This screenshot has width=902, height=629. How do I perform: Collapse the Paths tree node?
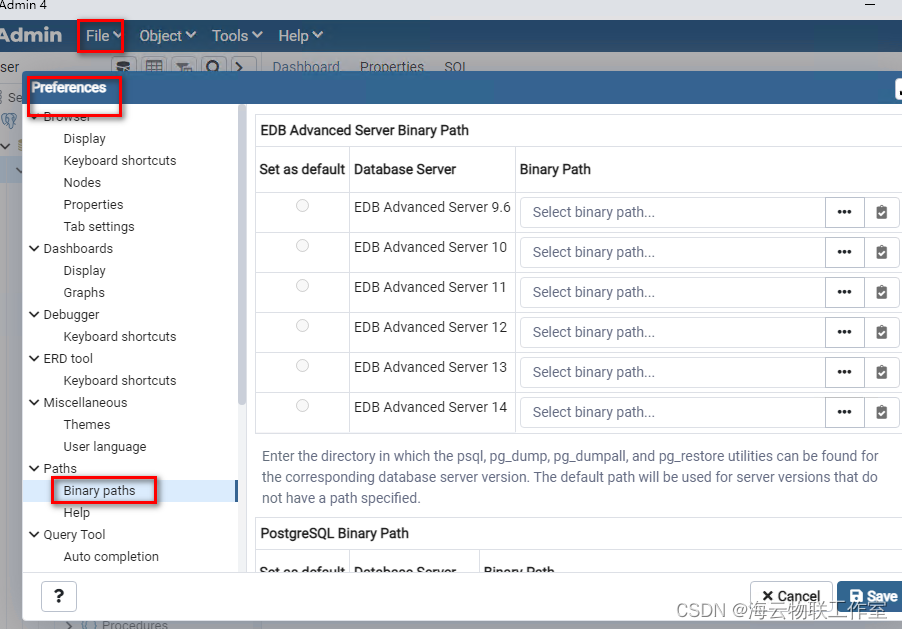pos(35,468)
